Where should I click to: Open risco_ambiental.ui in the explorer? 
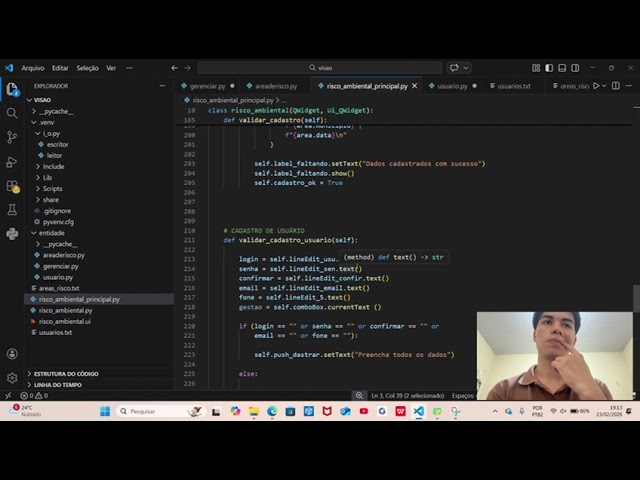(64, 321)
